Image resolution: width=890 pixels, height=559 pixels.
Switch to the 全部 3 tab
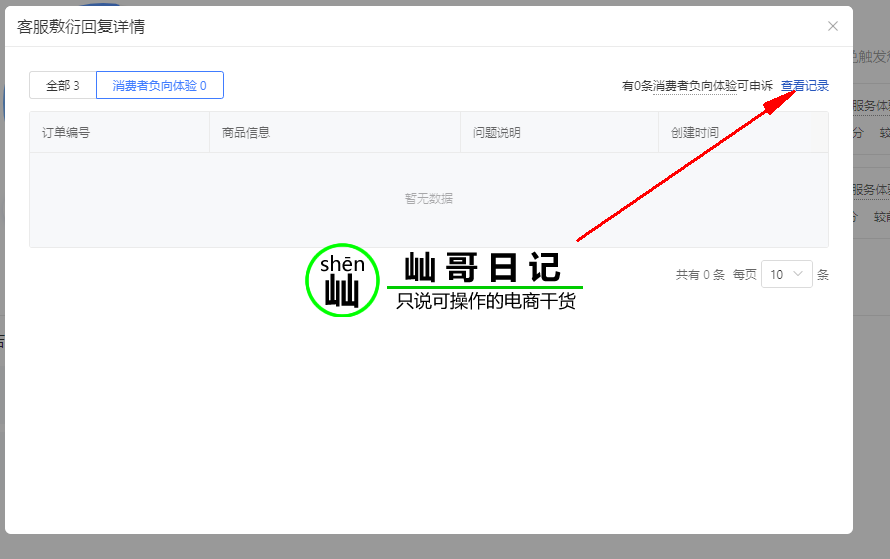[62, 86]
